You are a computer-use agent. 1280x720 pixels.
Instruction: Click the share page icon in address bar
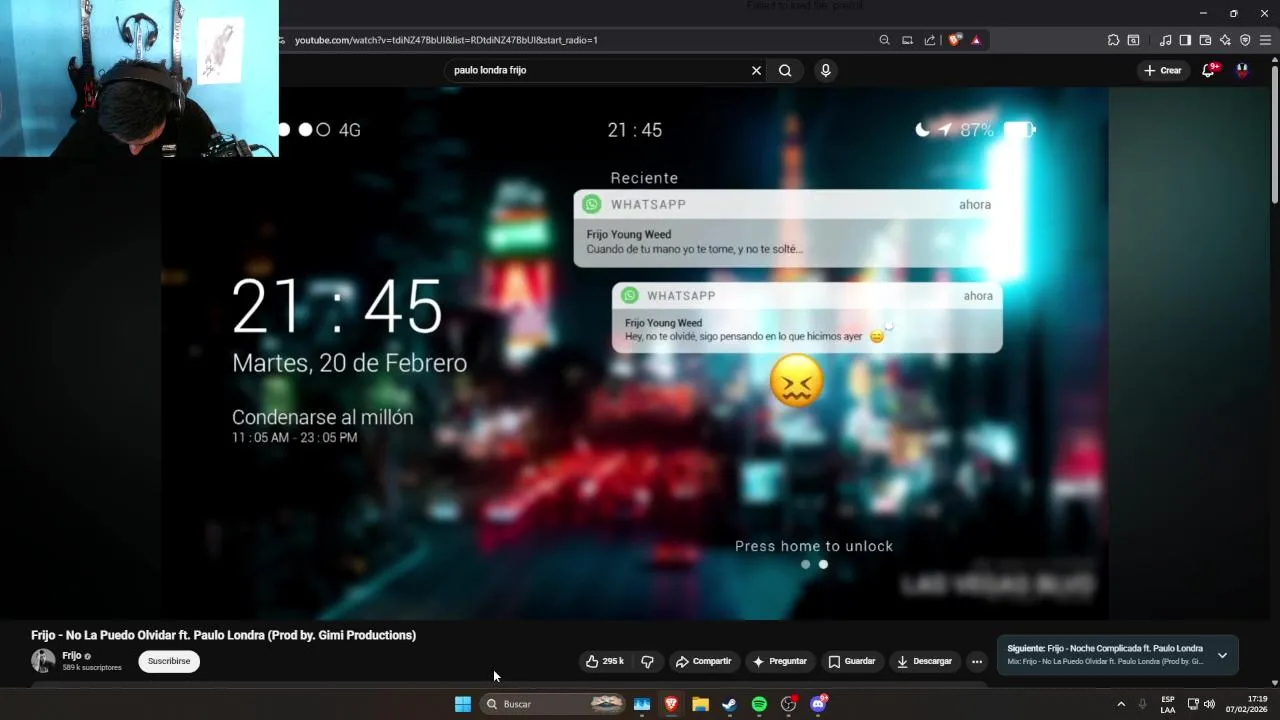pos(930,40)
